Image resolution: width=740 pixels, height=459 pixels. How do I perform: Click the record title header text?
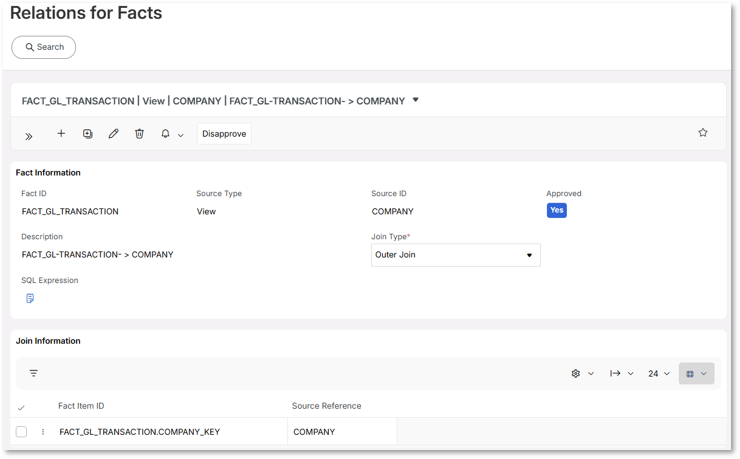tap(213, 101)
